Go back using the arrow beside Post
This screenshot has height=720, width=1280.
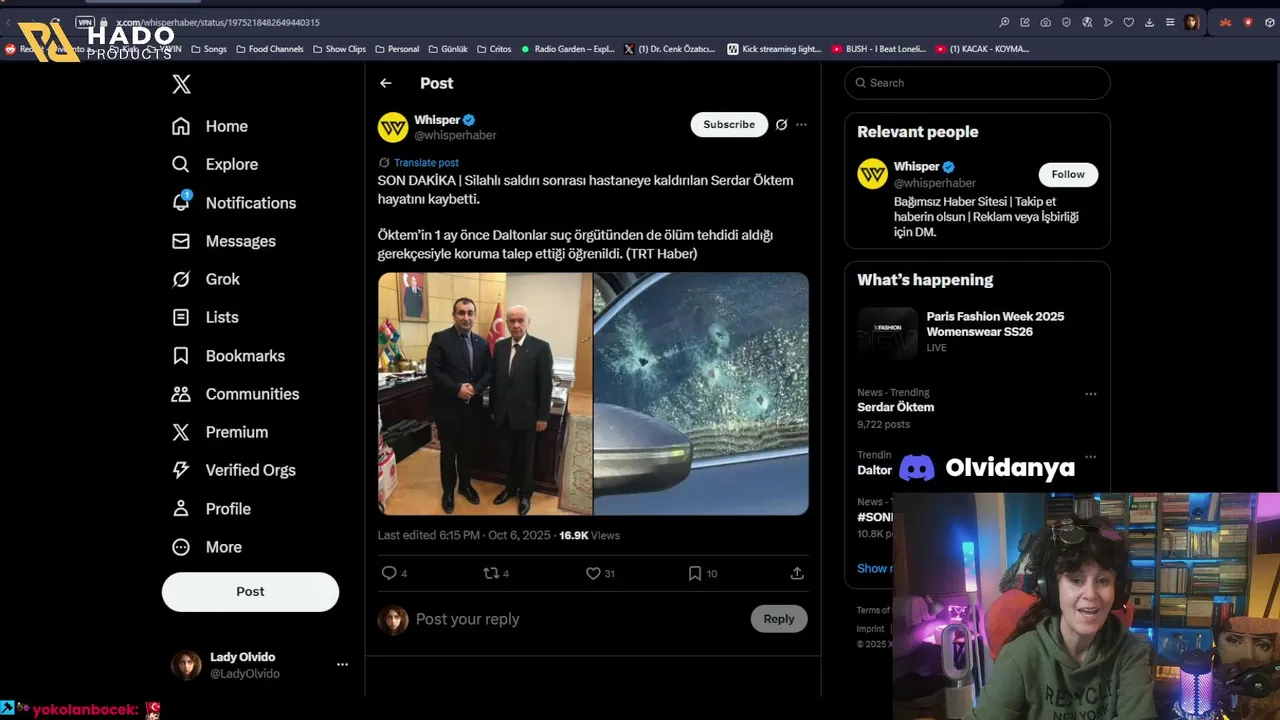click(x=386, y=83)
